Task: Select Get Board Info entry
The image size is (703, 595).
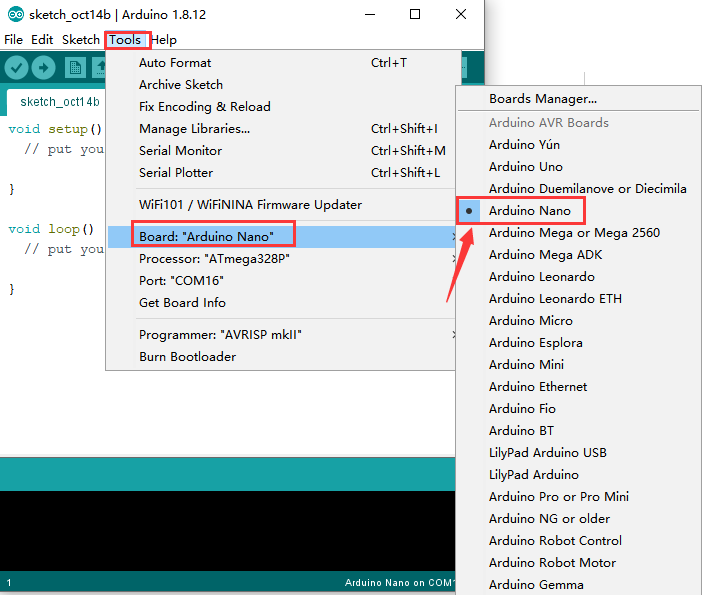Action: (x=182, y=303)
